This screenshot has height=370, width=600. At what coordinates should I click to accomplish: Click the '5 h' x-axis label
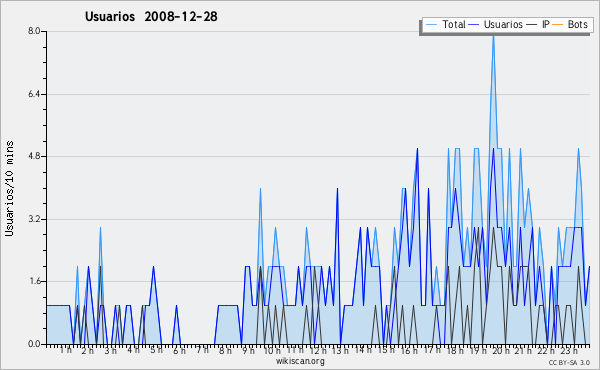156,350
